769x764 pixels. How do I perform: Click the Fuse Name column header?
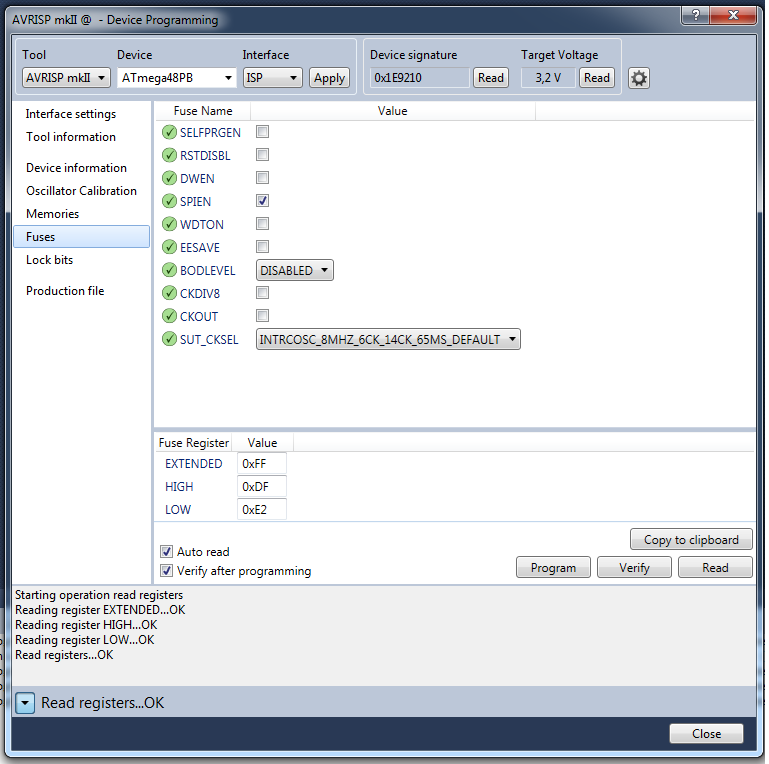[x=203, y=111]
